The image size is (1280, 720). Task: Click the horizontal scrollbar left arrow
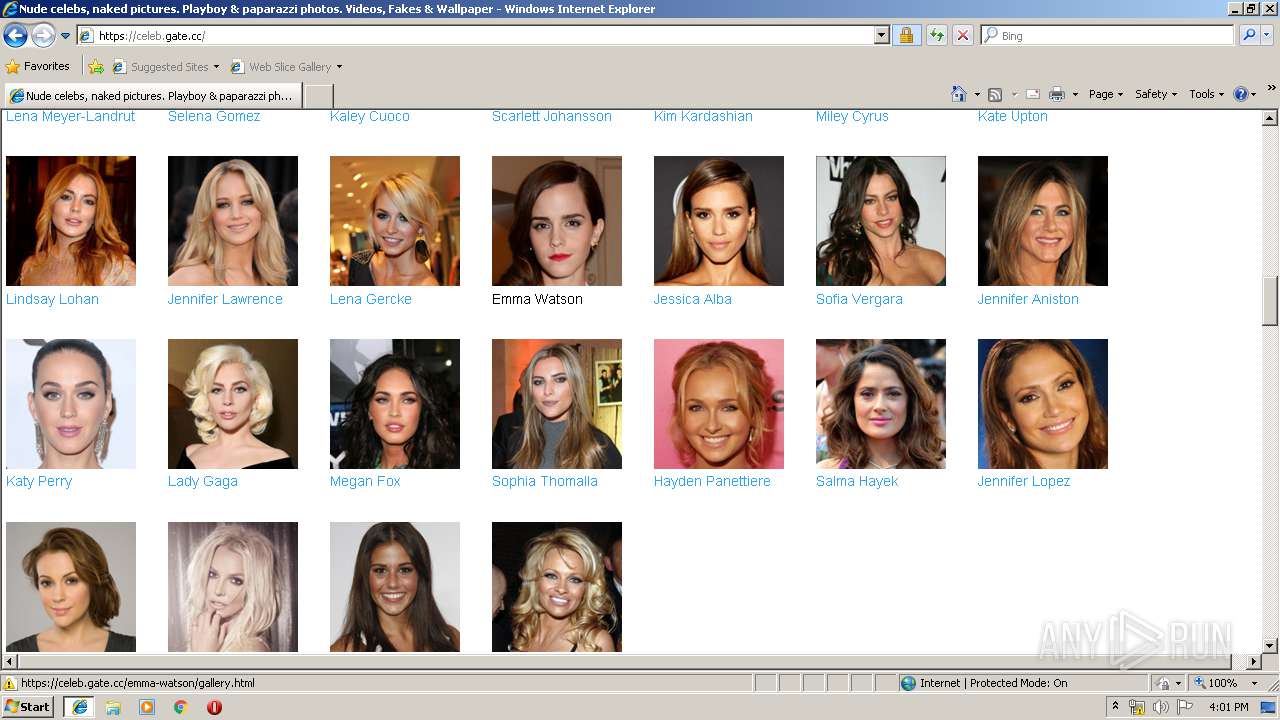[x=10, y=662]
